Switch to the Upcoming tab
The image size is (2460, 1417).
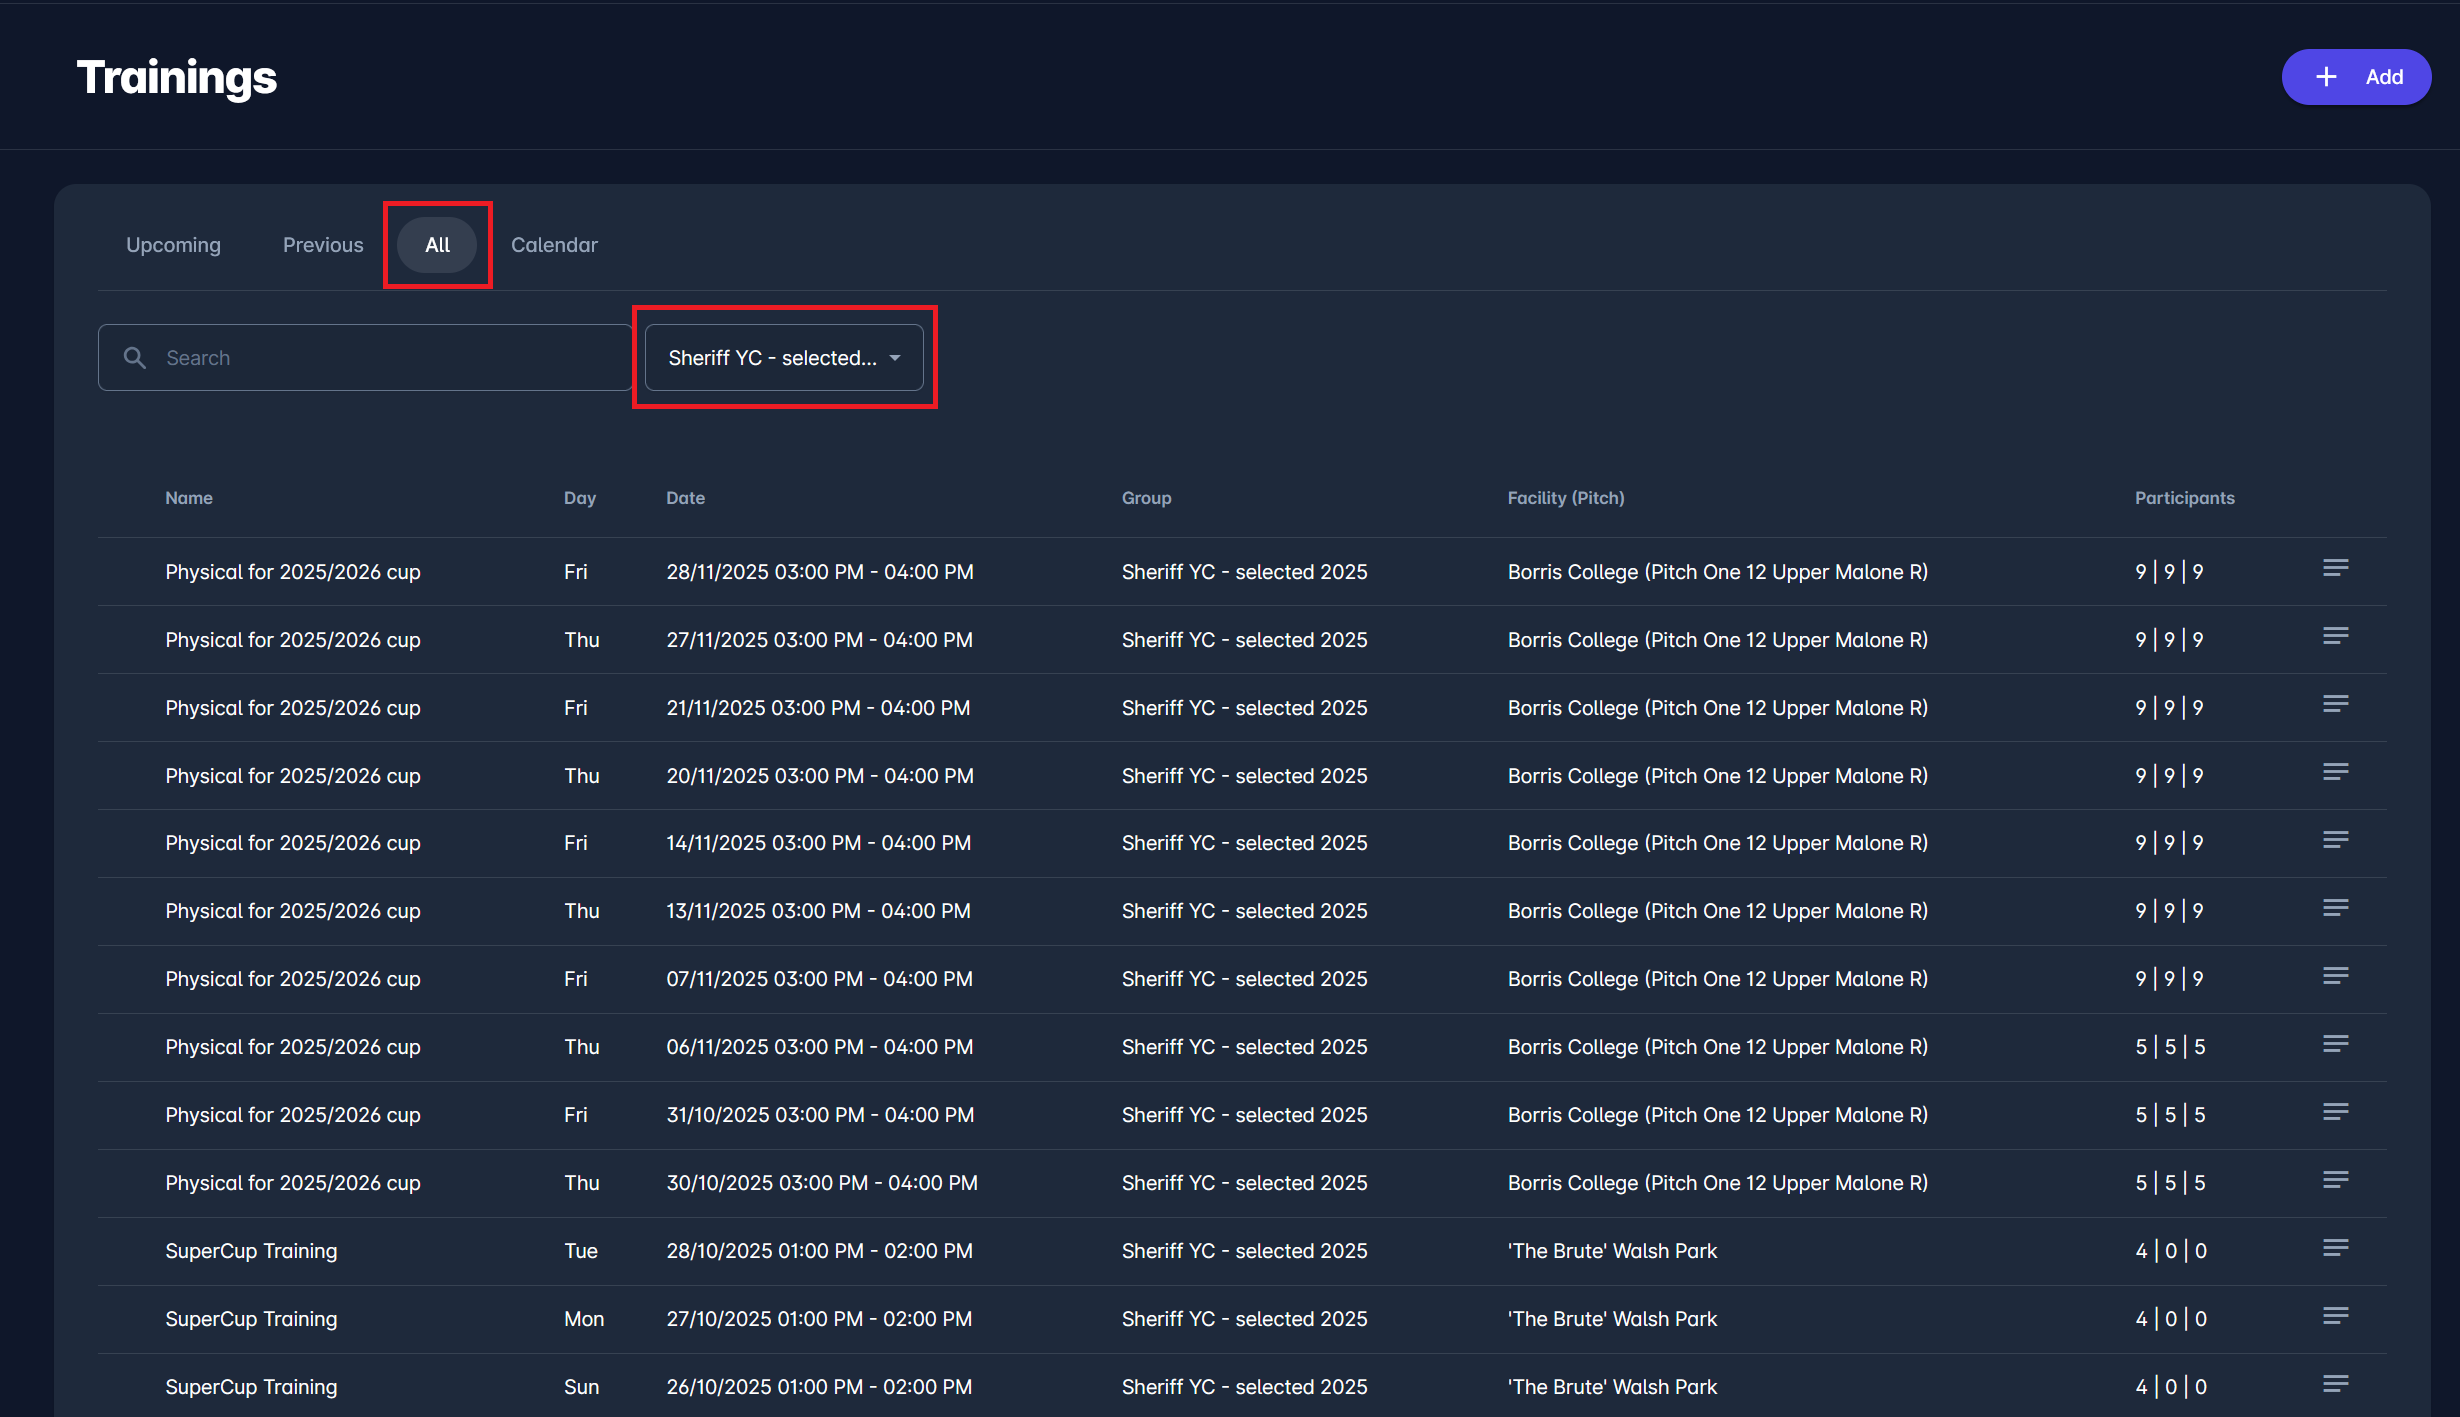173,245
